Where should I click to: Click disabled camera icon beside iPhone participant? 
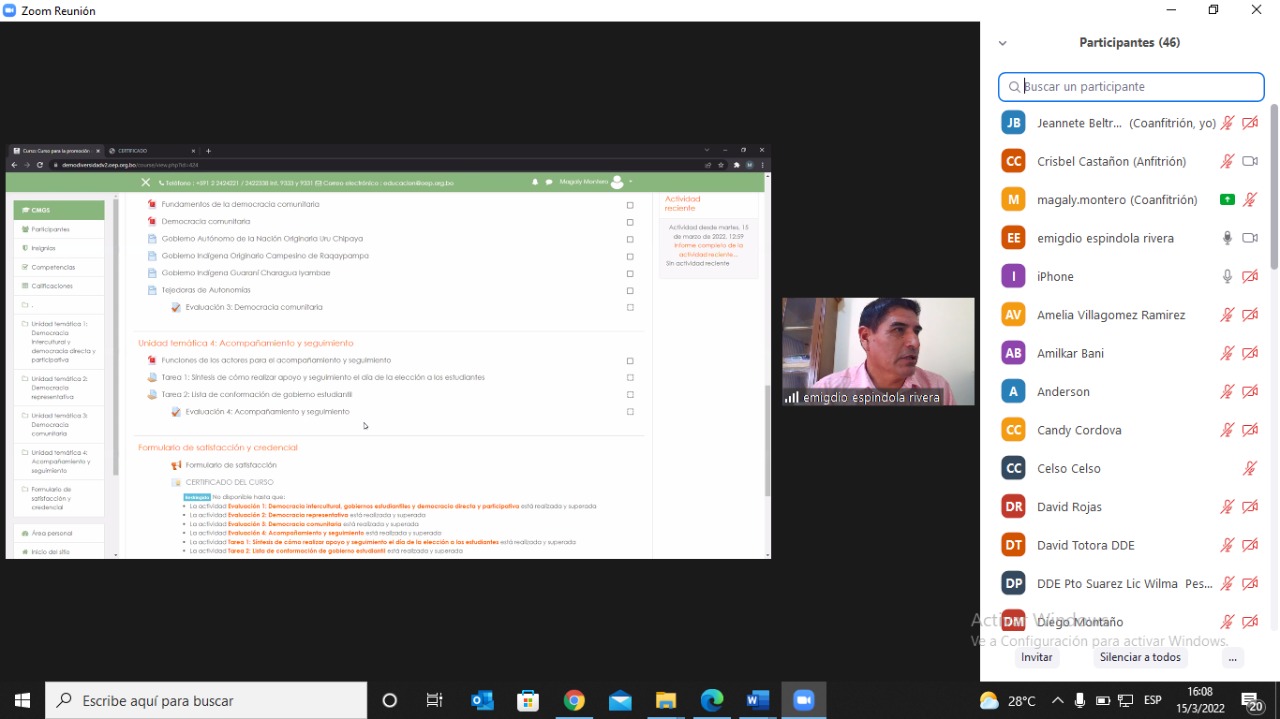1250,277
